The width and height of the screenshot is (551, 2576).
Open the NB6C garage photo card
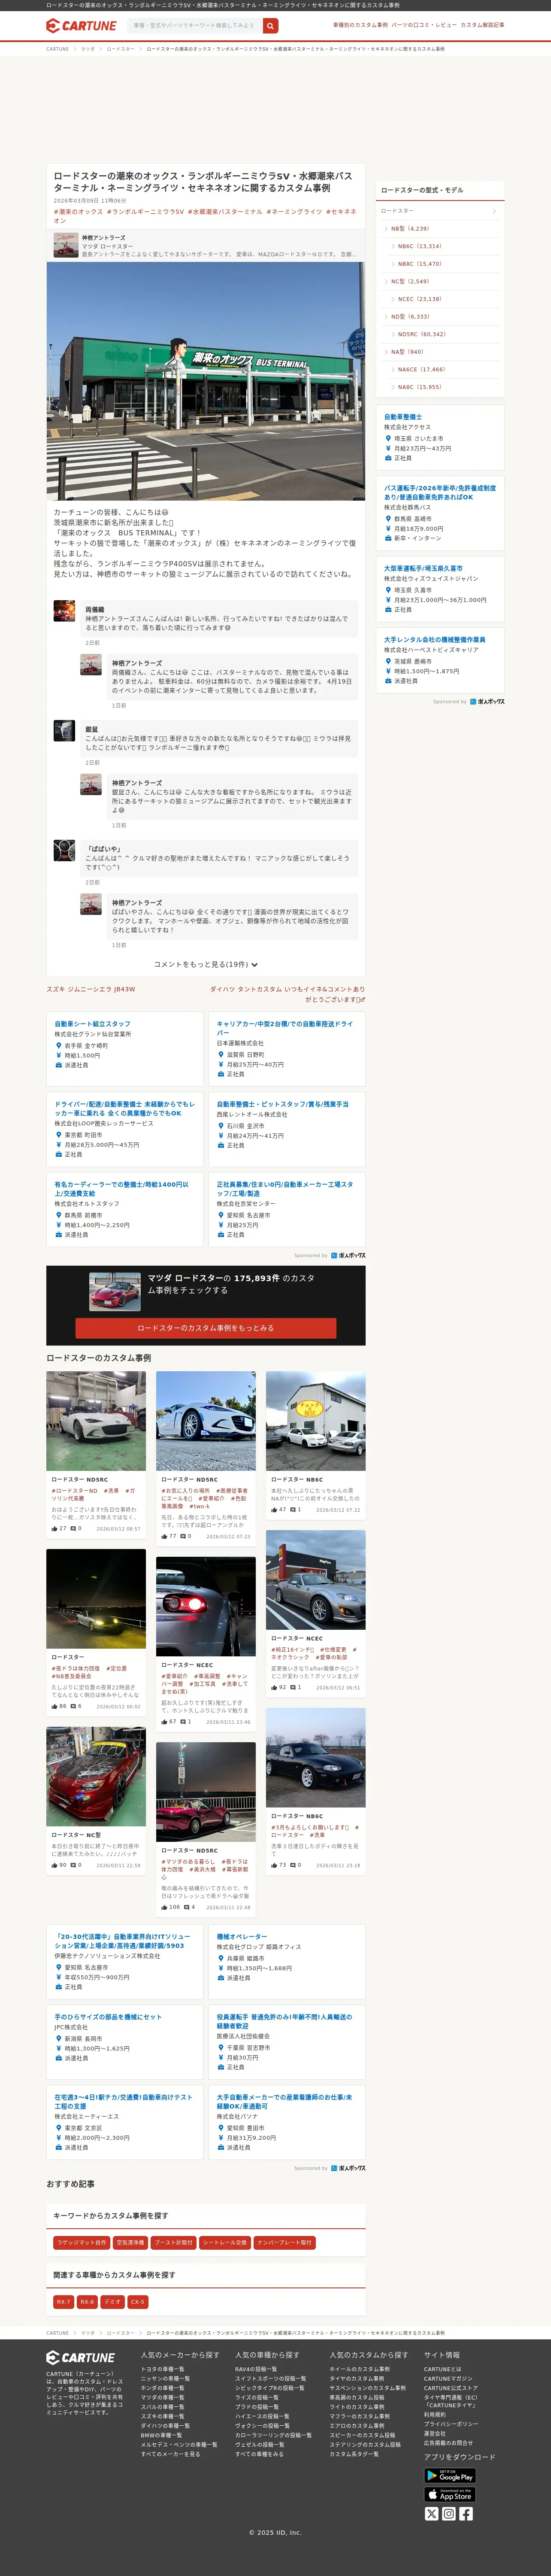click(x=315, y=1421)
